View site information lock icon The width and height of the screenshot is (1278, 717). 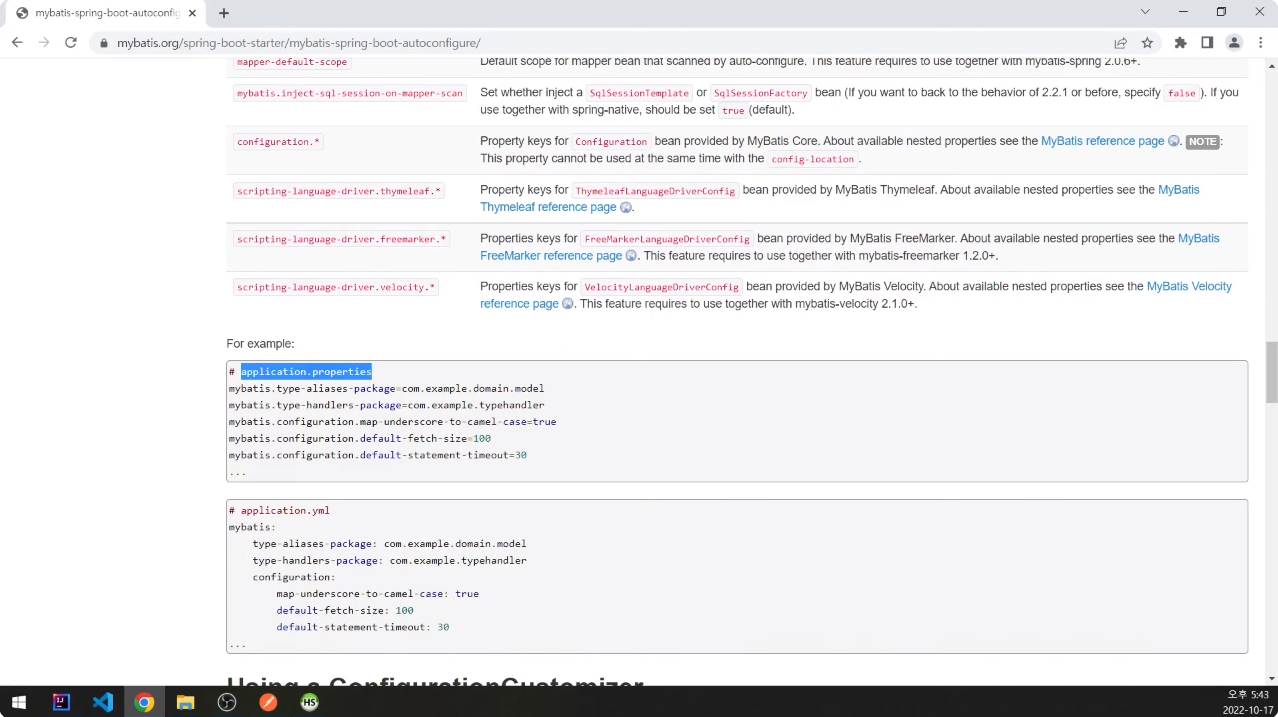click(104, 43)
